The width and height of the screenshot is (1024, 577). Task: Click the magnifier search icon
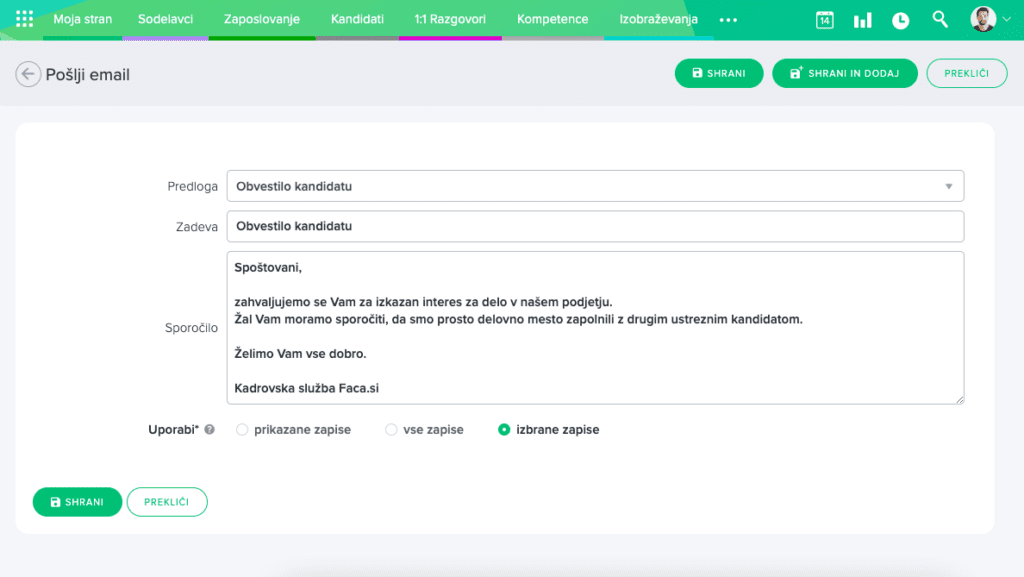[x=939, y=20]
